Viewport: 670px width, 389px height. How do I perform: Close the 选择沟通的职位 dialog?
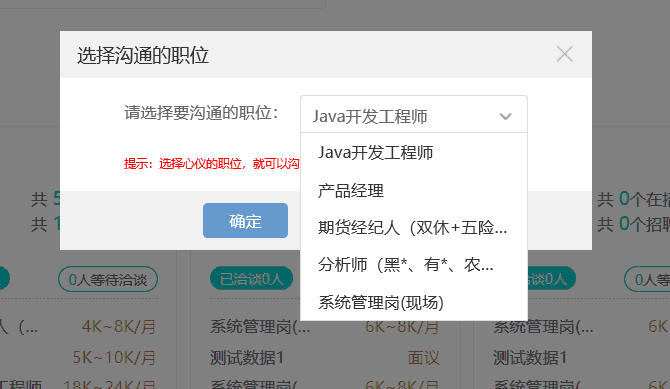pyautogui.click(x=564, y=54)
